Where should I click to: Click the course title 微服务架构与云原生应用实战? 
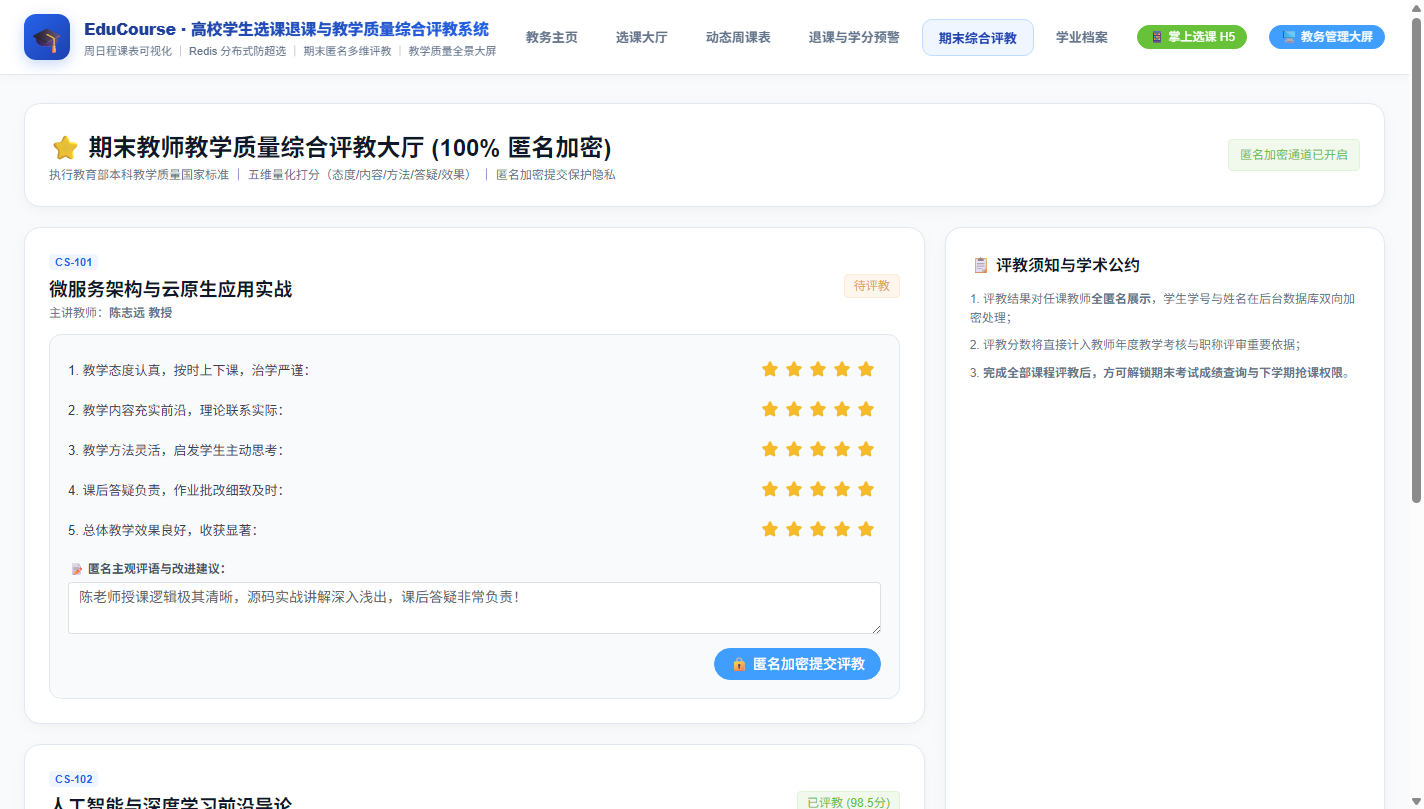tap(171, 289)
